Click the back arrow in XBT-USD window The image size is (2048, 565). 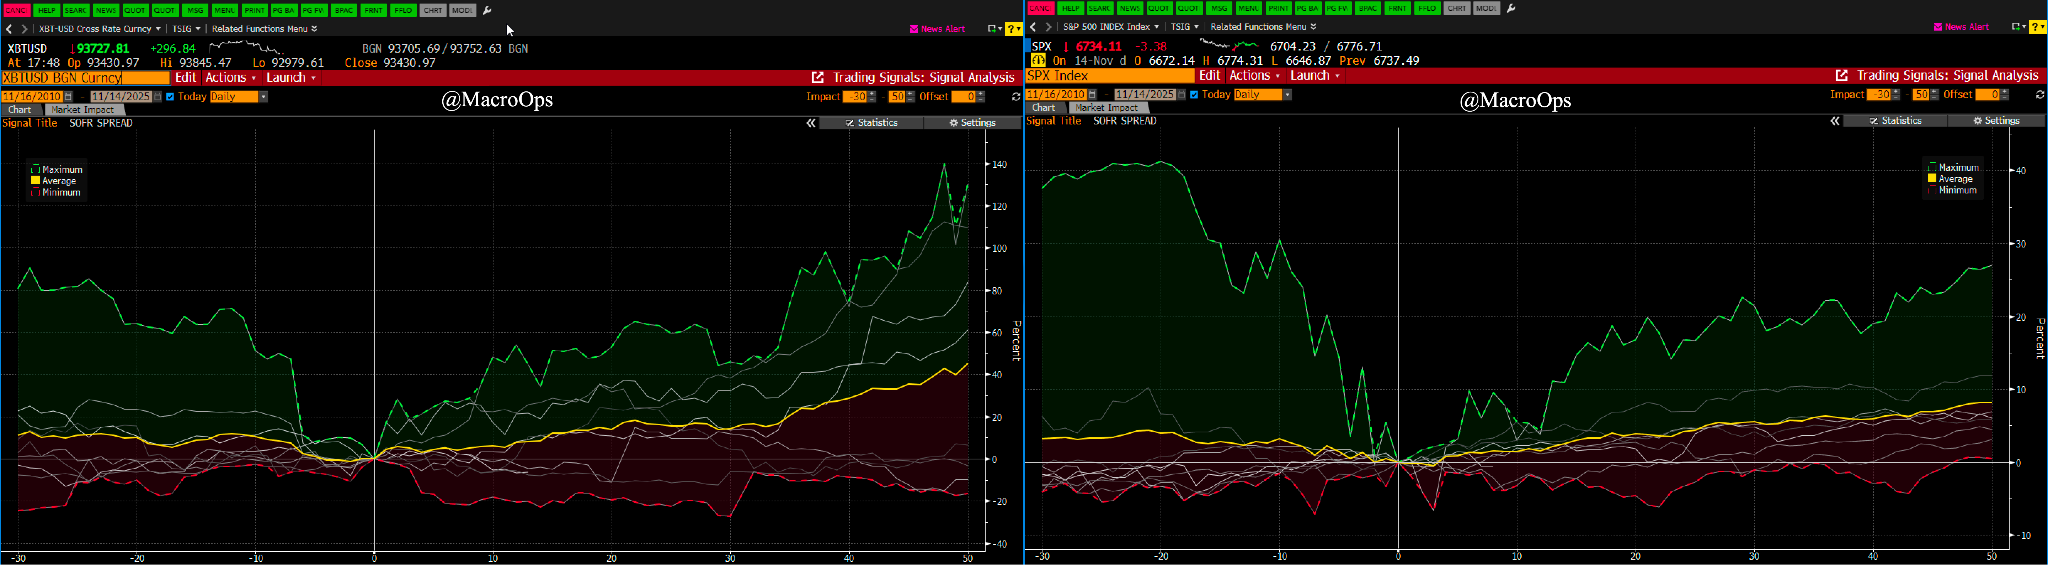(x=9, y=29)
